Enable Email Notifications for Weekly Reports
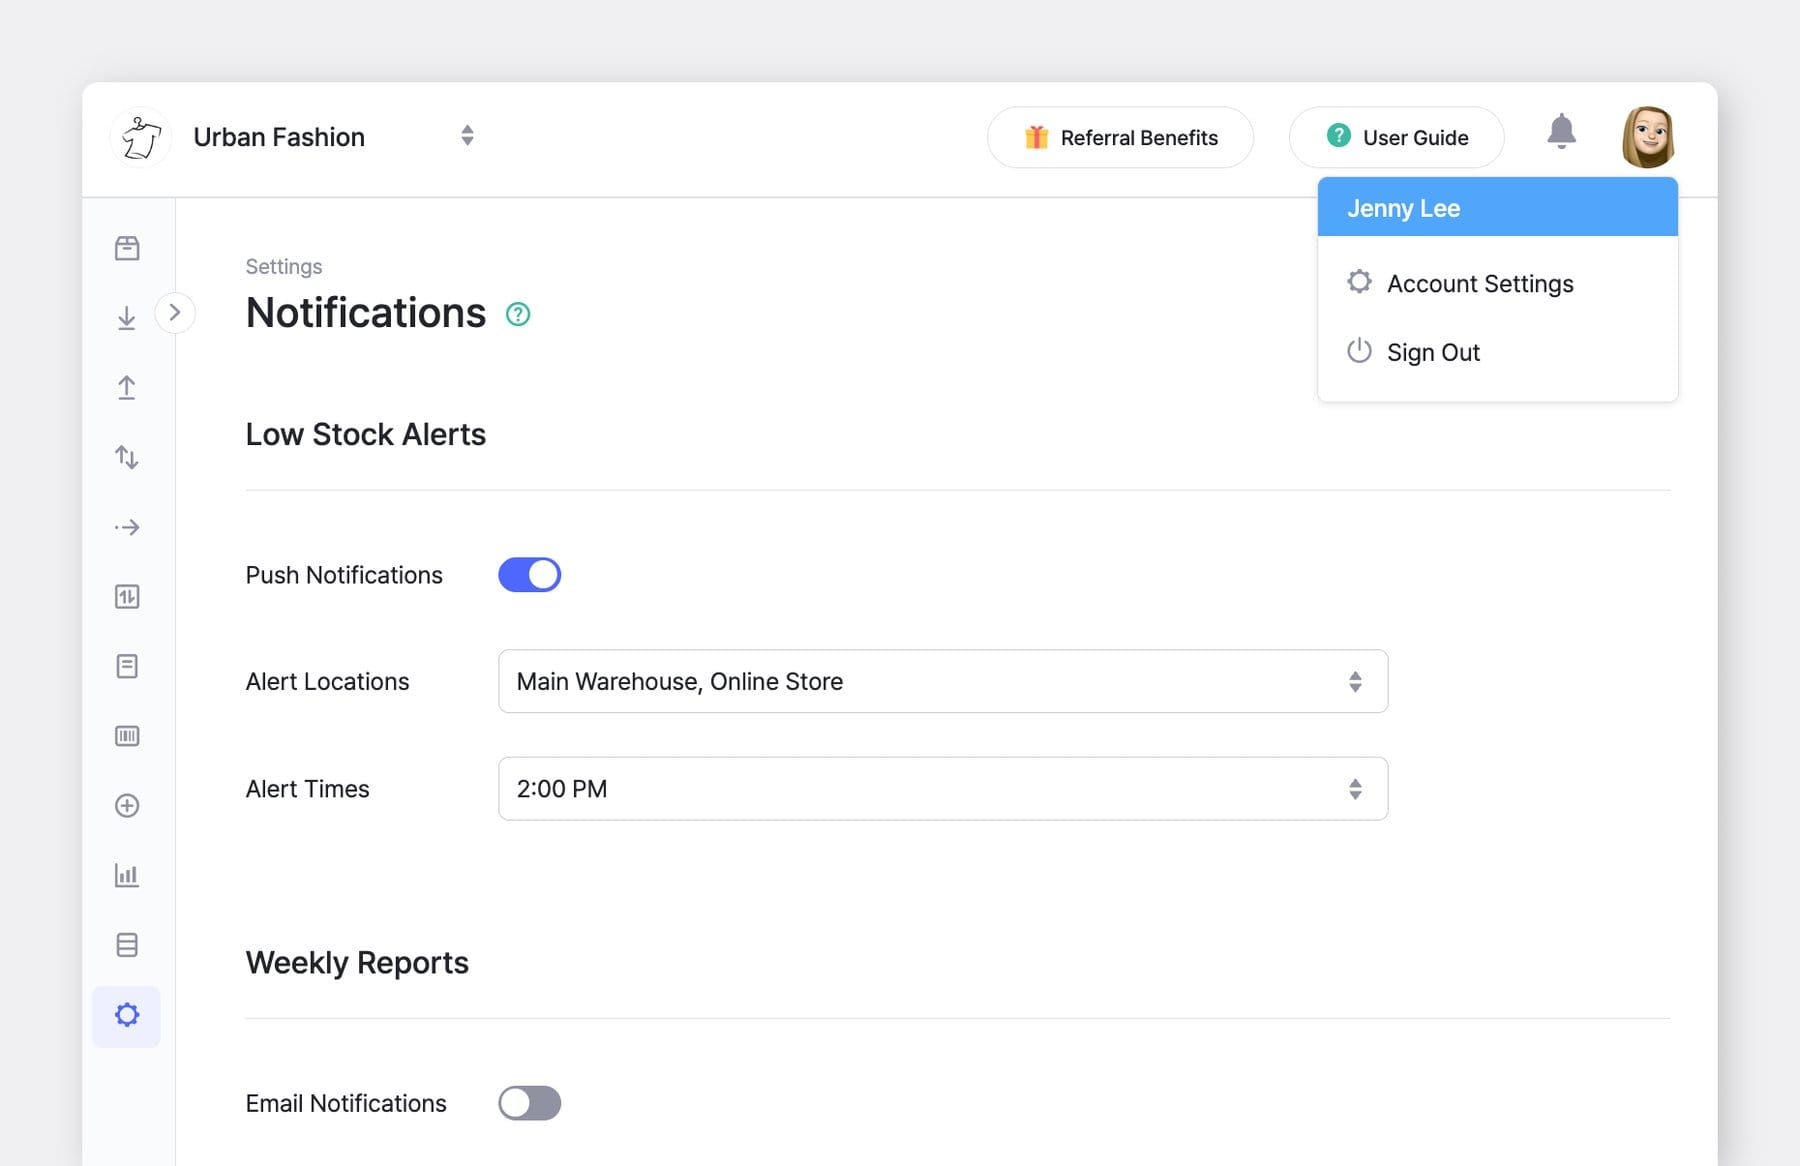 [529, 1103]
